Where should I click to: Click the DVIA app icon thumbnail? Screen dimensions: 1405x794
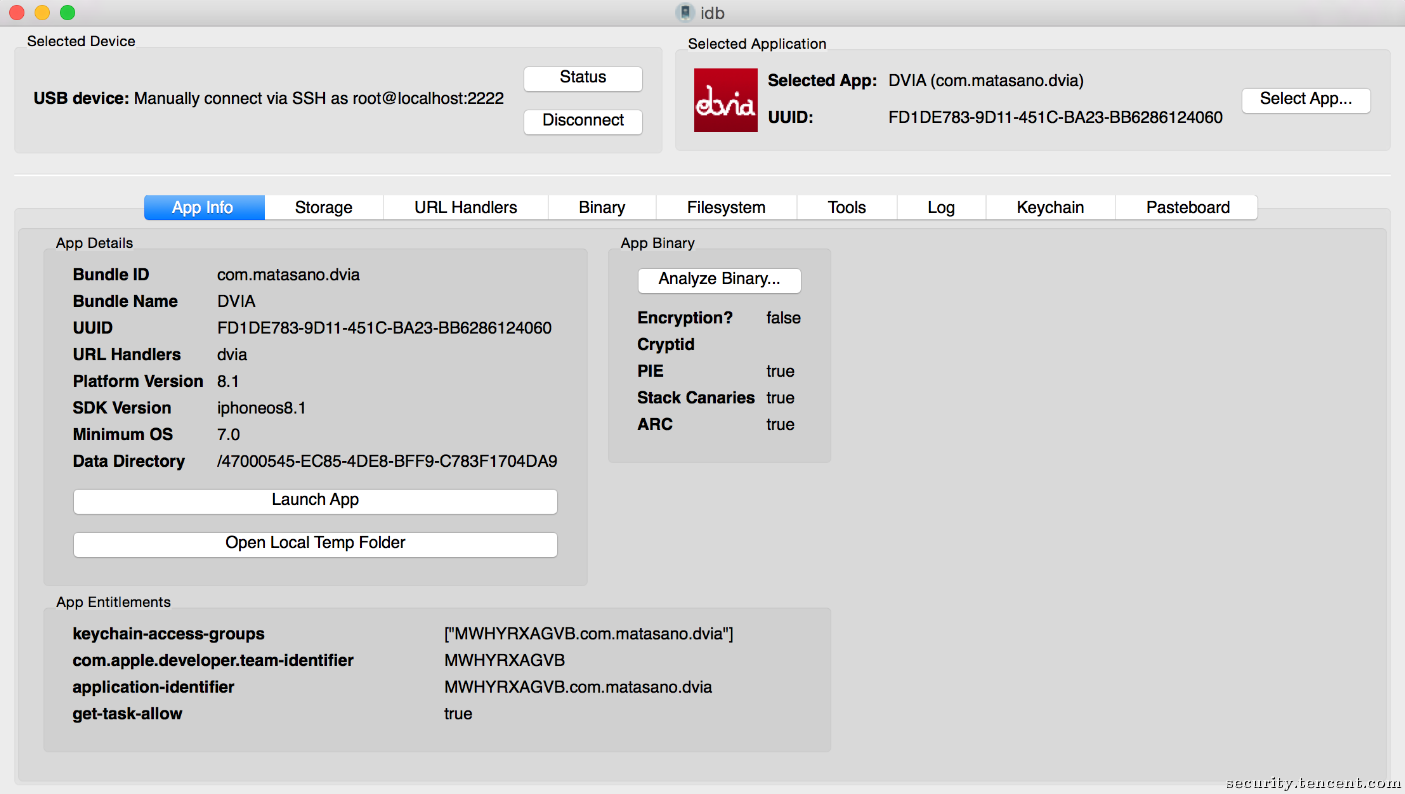pos(726,100)
